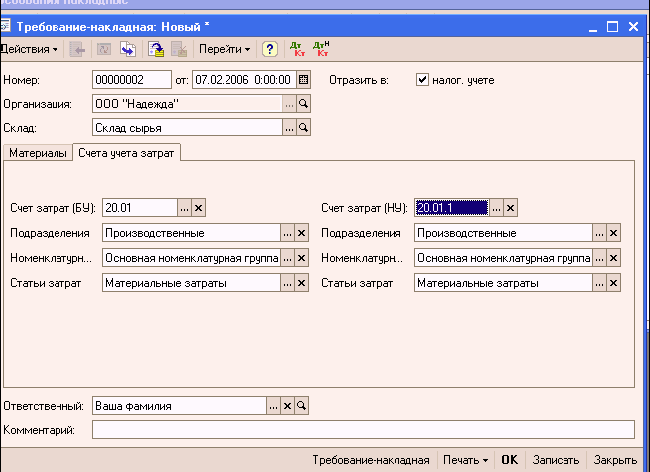The height and width of the screenshot is (472, 650).
Task: Click into the Комментарий text field
Action: [362, 430]
